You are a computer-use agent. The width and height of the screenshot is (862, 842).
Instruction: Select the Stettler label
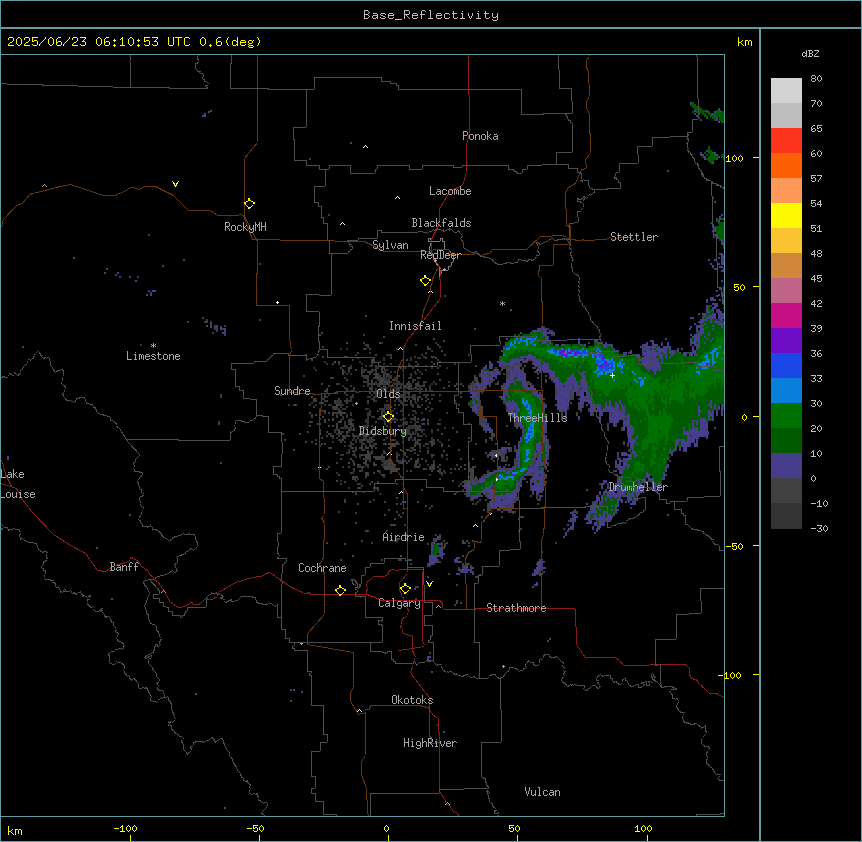pos(633,237)
